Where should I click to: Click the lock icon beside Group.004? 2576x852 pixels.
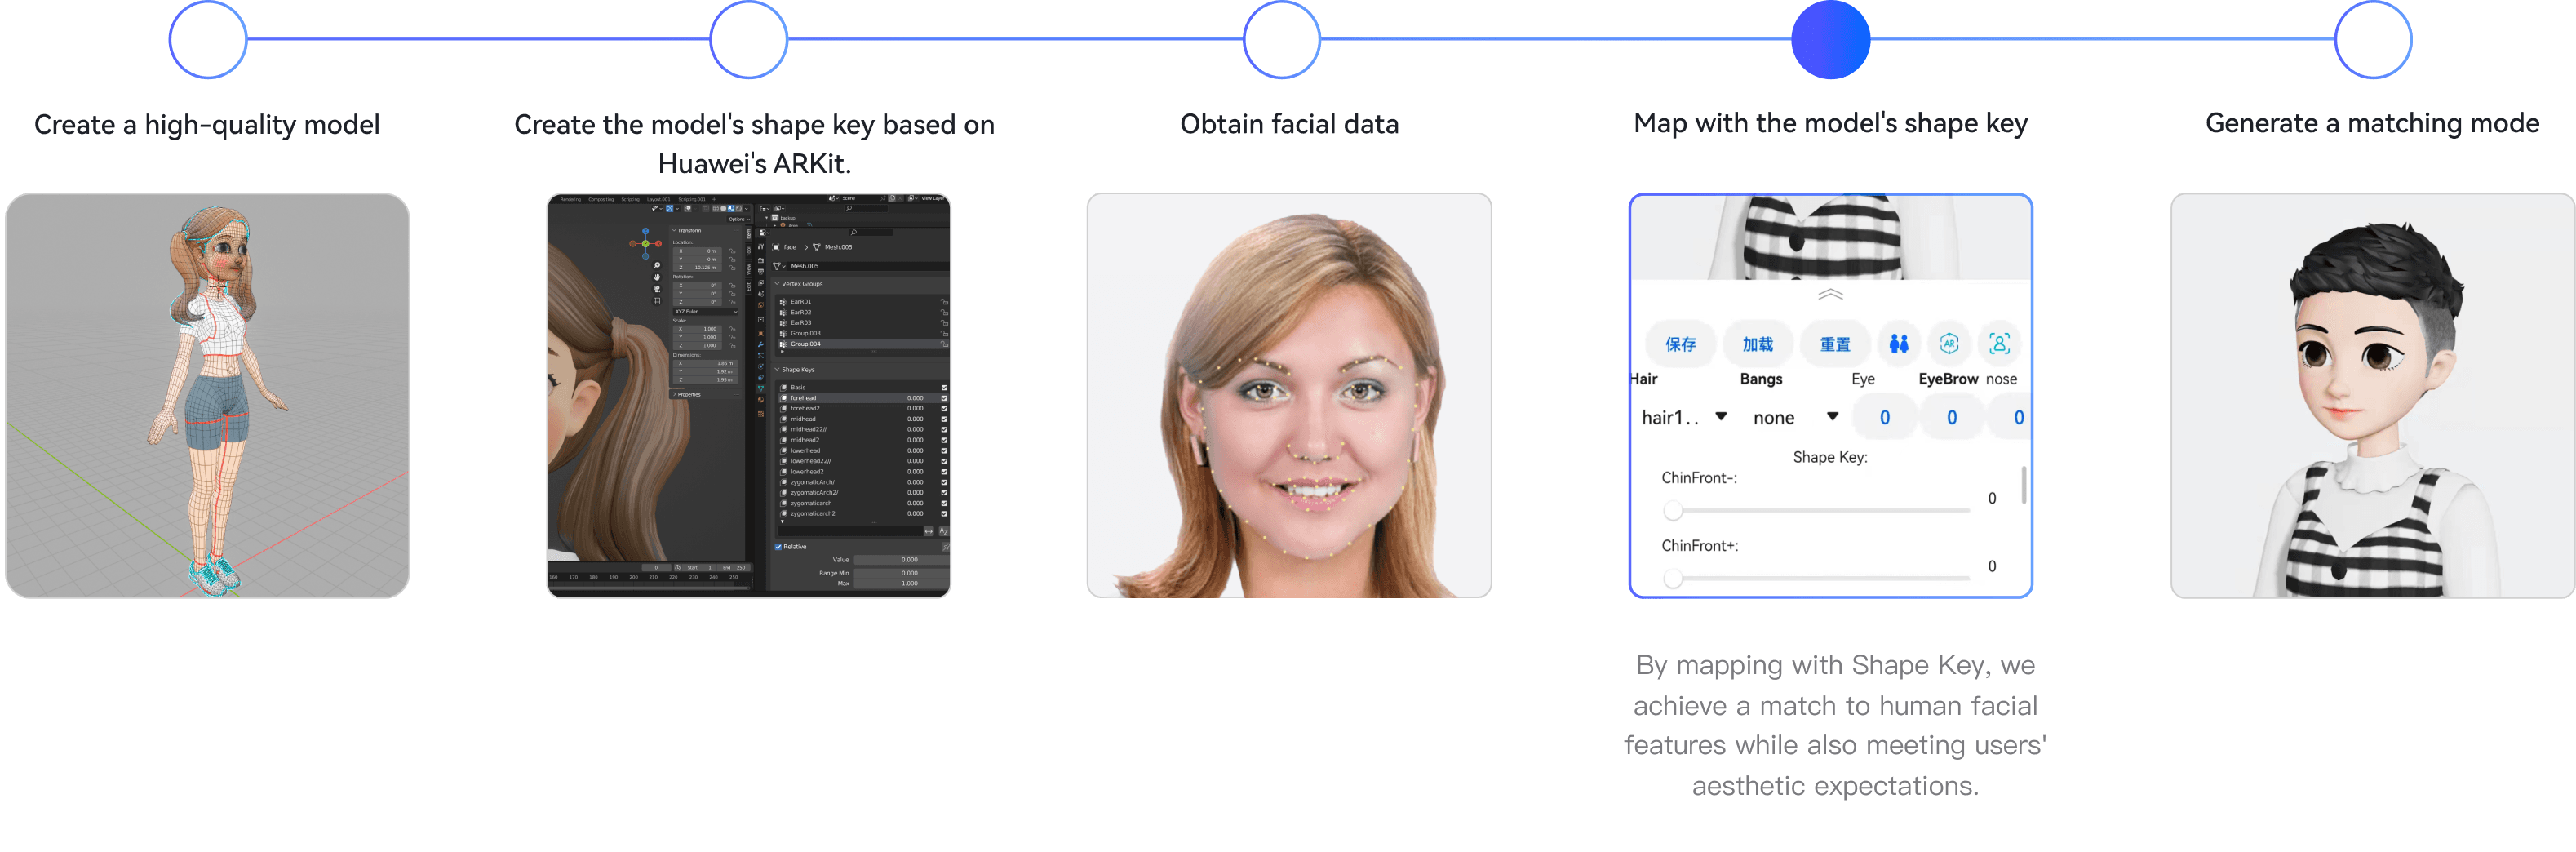pyautogui.click(x=943, y=344)
